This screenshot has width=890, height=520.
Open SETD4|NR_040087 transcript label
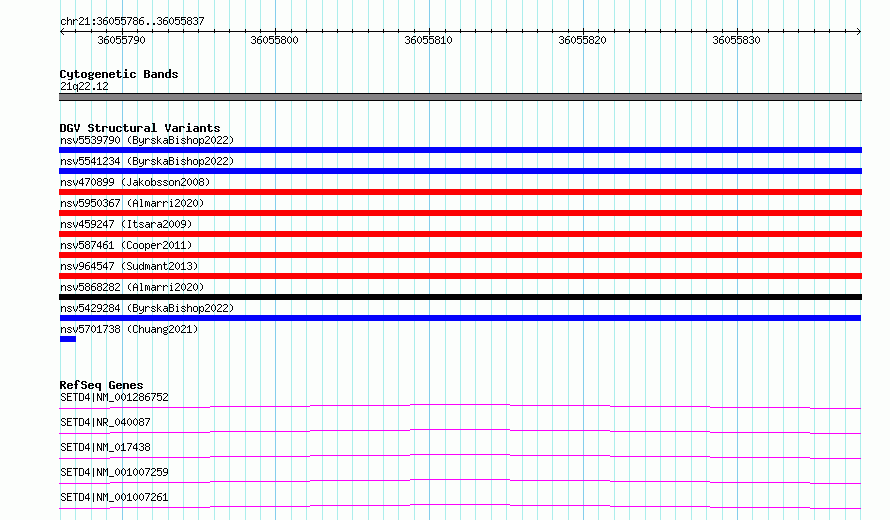pyautogui.click(x=105, y=422)
